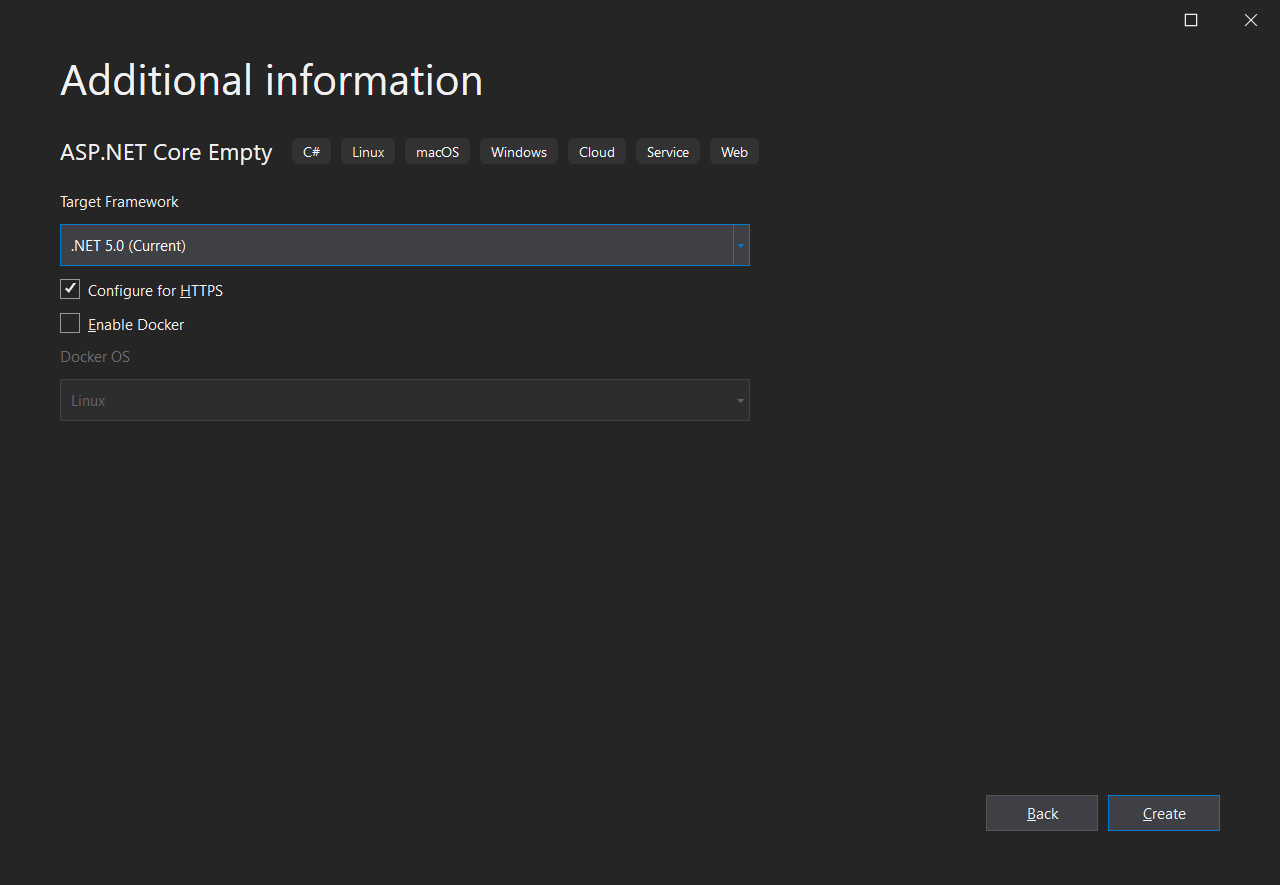Maximize the Additional information window
This screenshot has width=1280, height=885.
click(x=1190, y=20)
